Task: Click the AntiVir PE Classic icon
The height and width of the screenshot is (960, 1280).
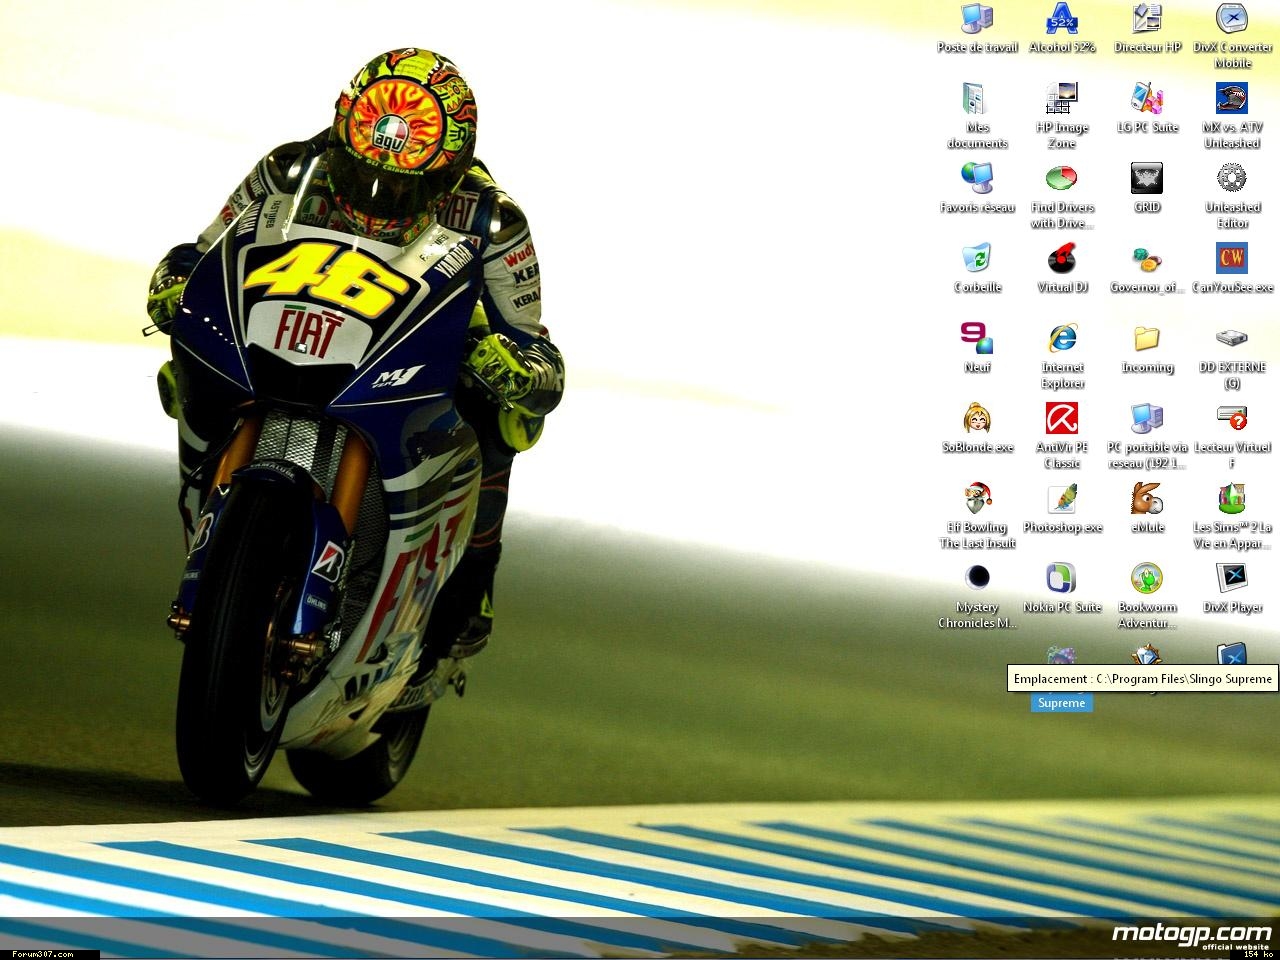Action: 1062,419
